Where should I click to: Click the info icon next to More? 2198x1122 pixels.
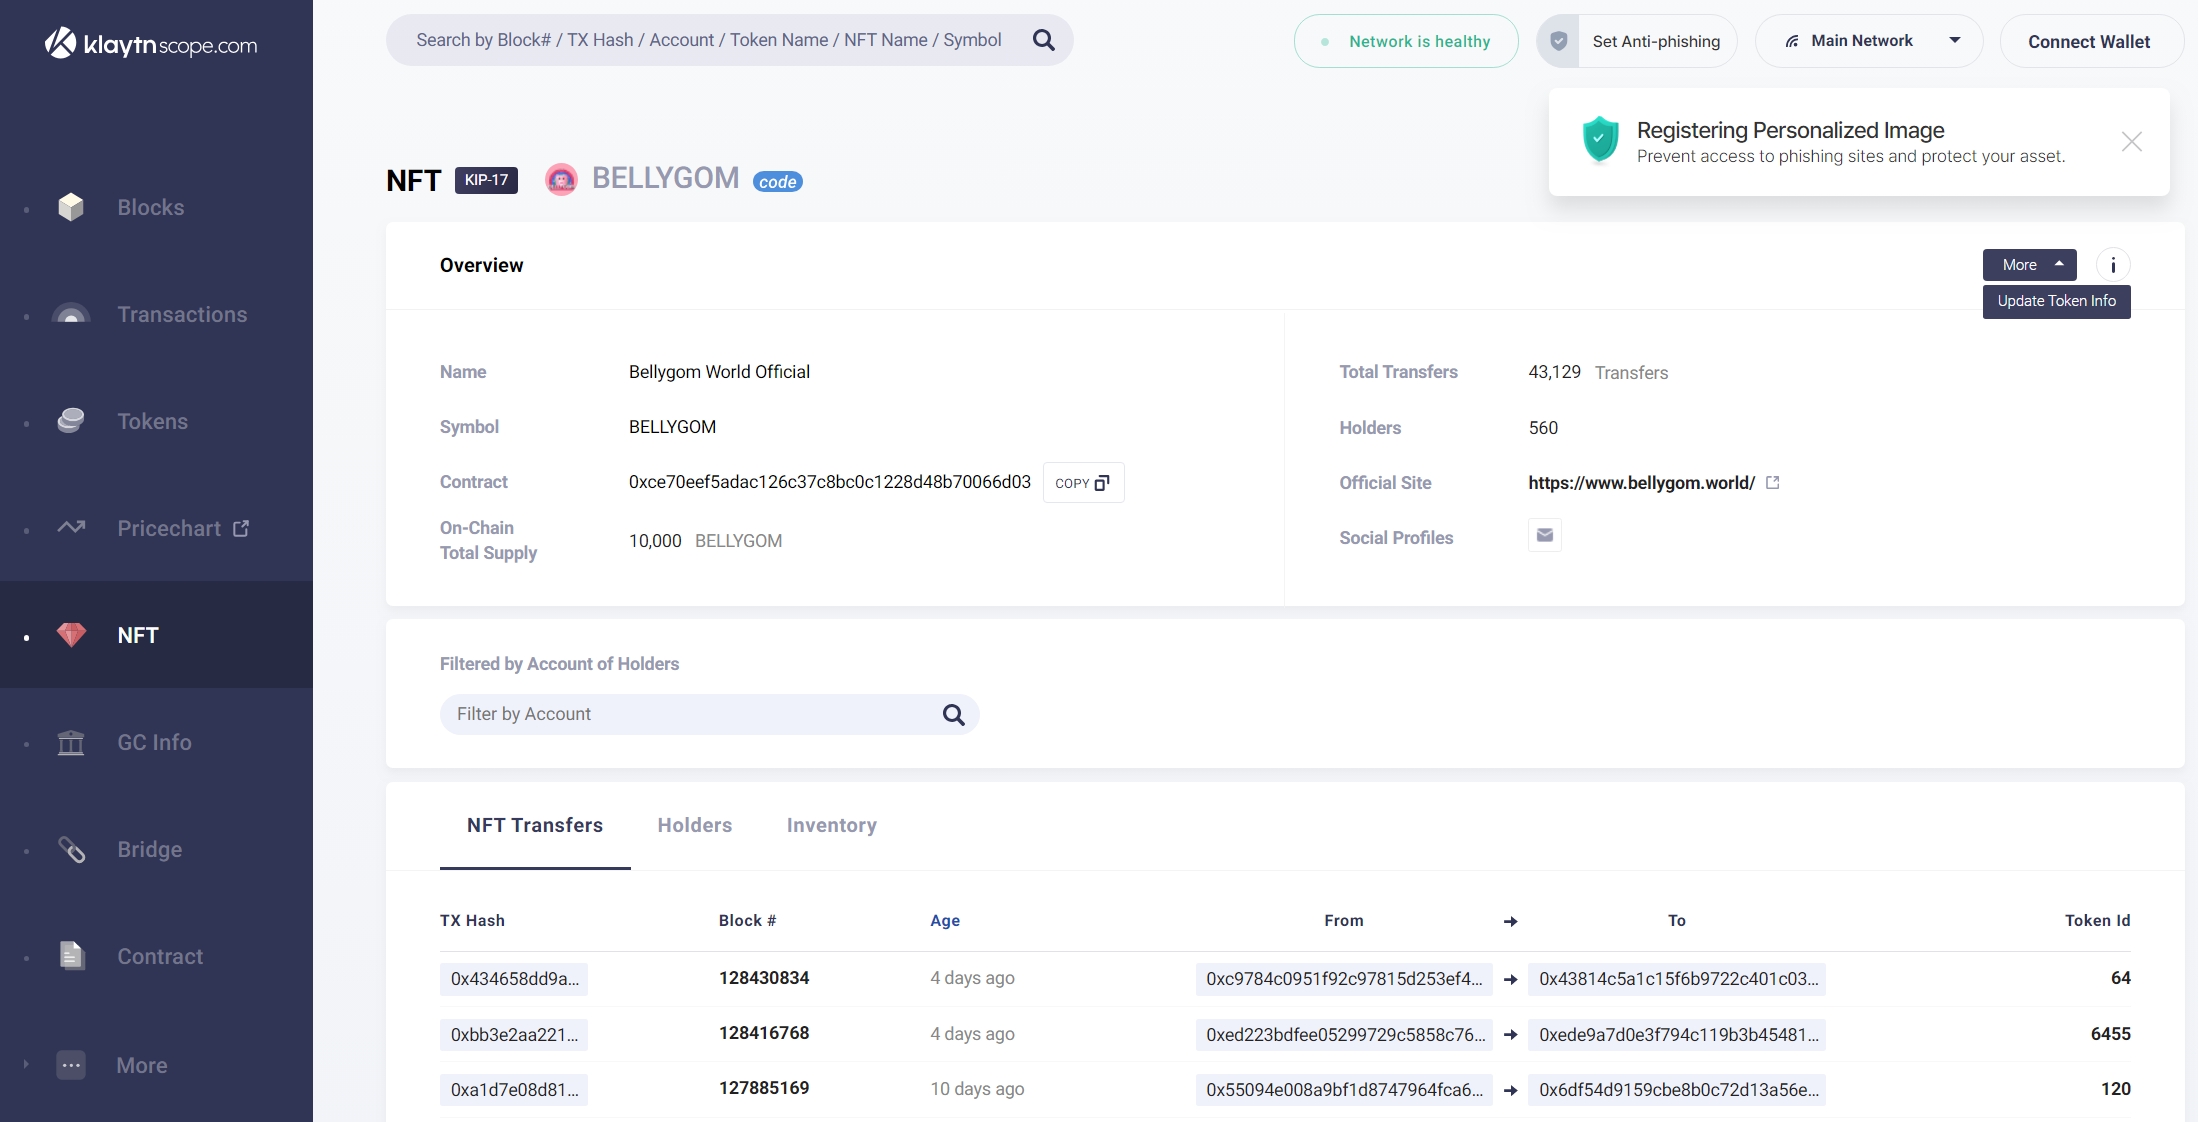(2112, 265)
